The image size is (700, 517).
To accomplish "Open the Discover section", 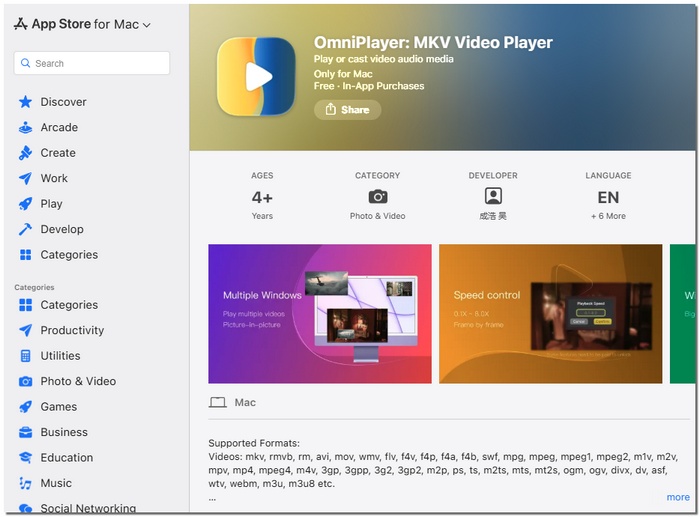I will pyautogui.click(x=63, y=102).
